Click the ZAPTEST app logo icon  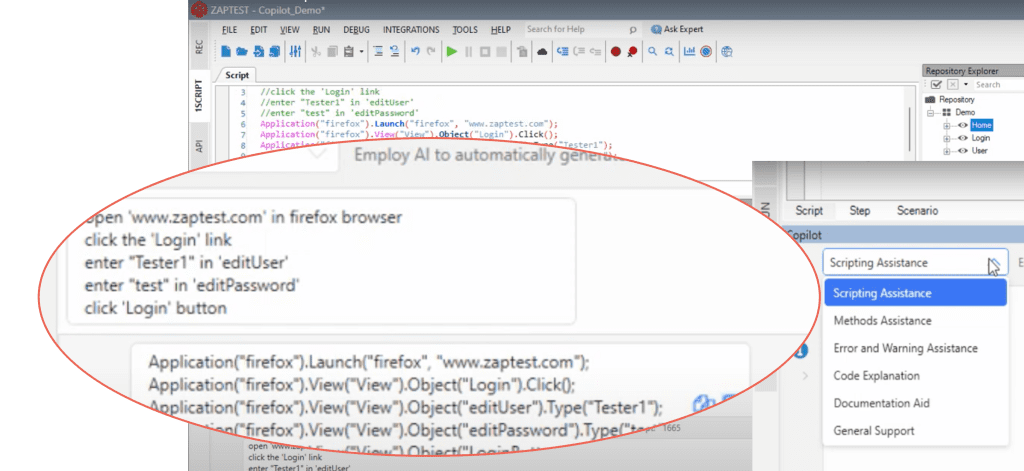pyautogui.click(x=199, y=10)
